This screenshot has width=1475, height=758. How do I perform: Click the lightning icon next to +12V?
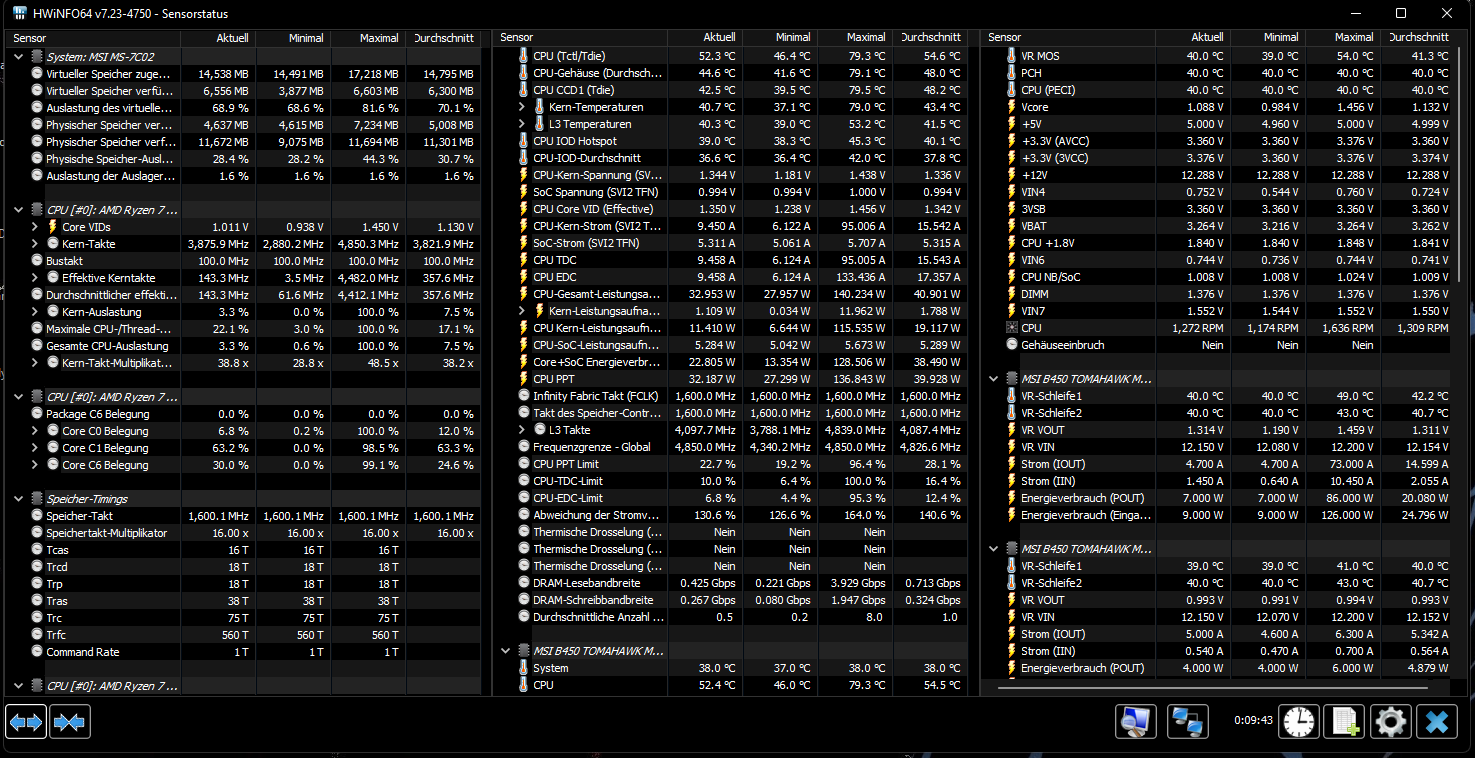click(x=1011, y=175)
